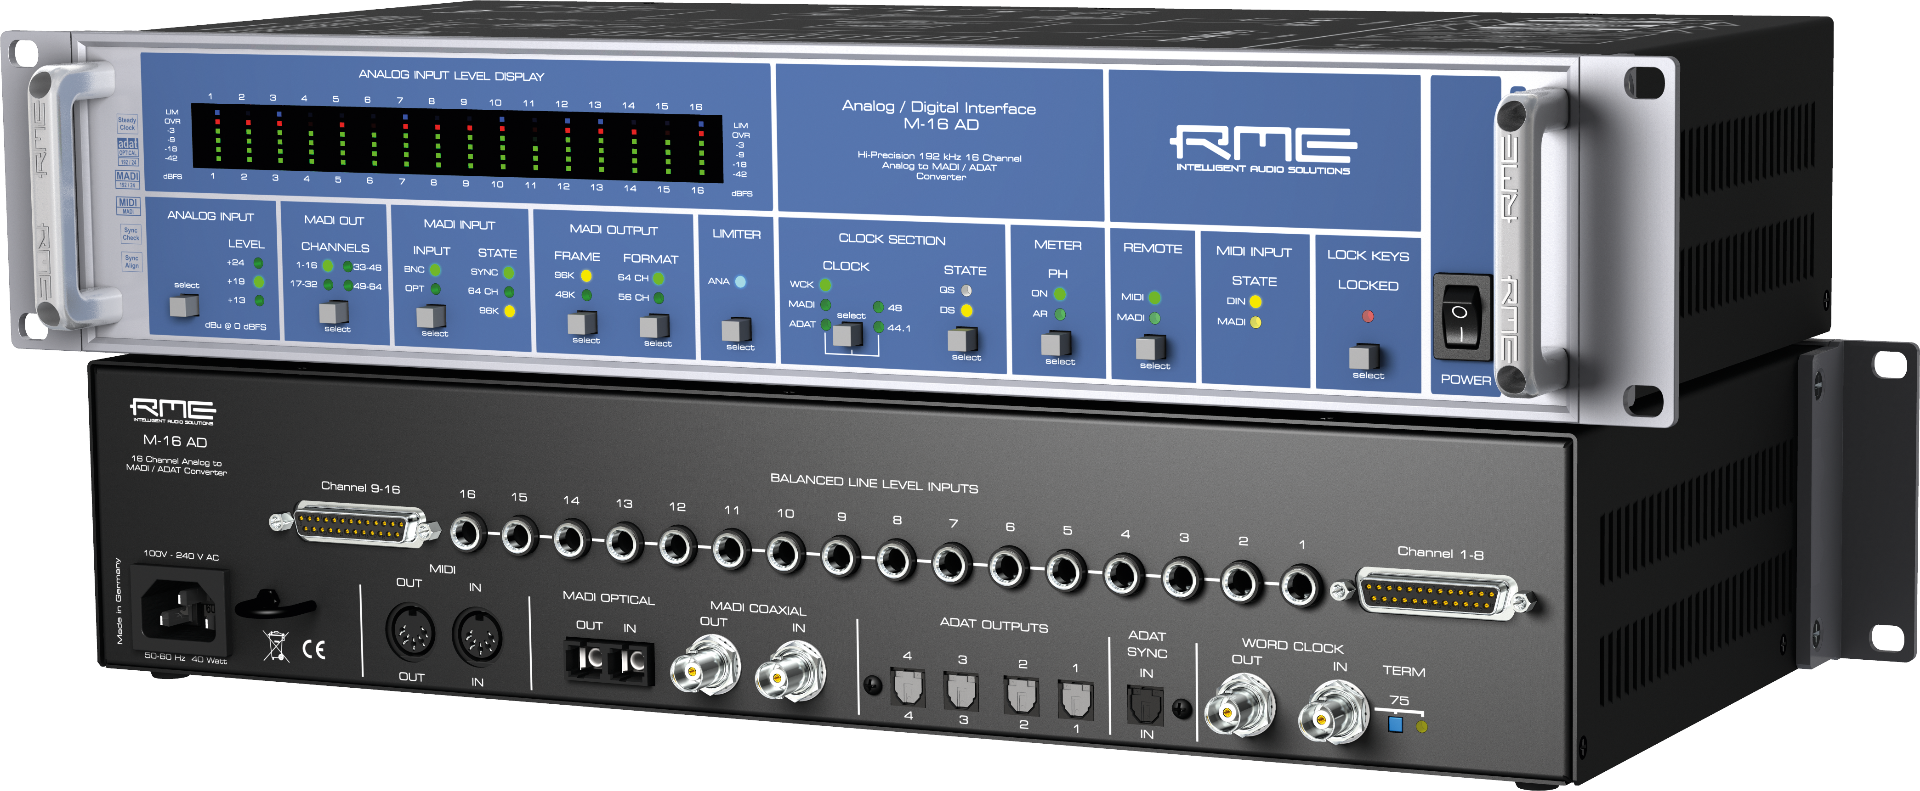Screen dimensions: 1920x791
Task: Click ADAT output port 2
Action: pyautogui.click(x=1020, y=694)
